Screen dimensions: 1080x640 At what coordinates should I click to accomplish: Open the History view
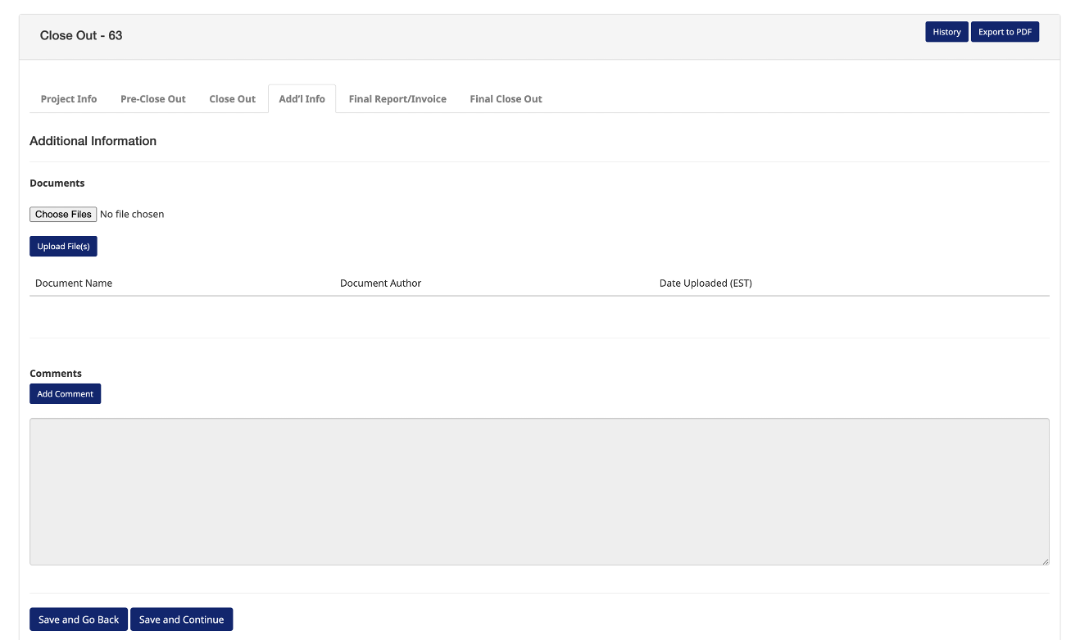coord(946,32)
